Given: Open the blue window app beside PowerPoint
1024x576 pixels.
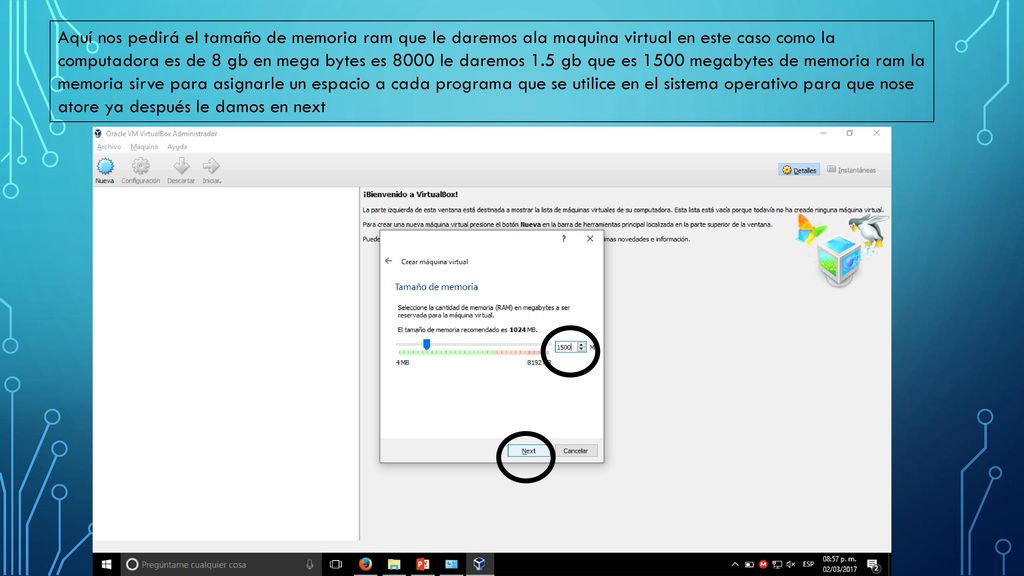Looking at the screenshot, I should coord(451,564).
